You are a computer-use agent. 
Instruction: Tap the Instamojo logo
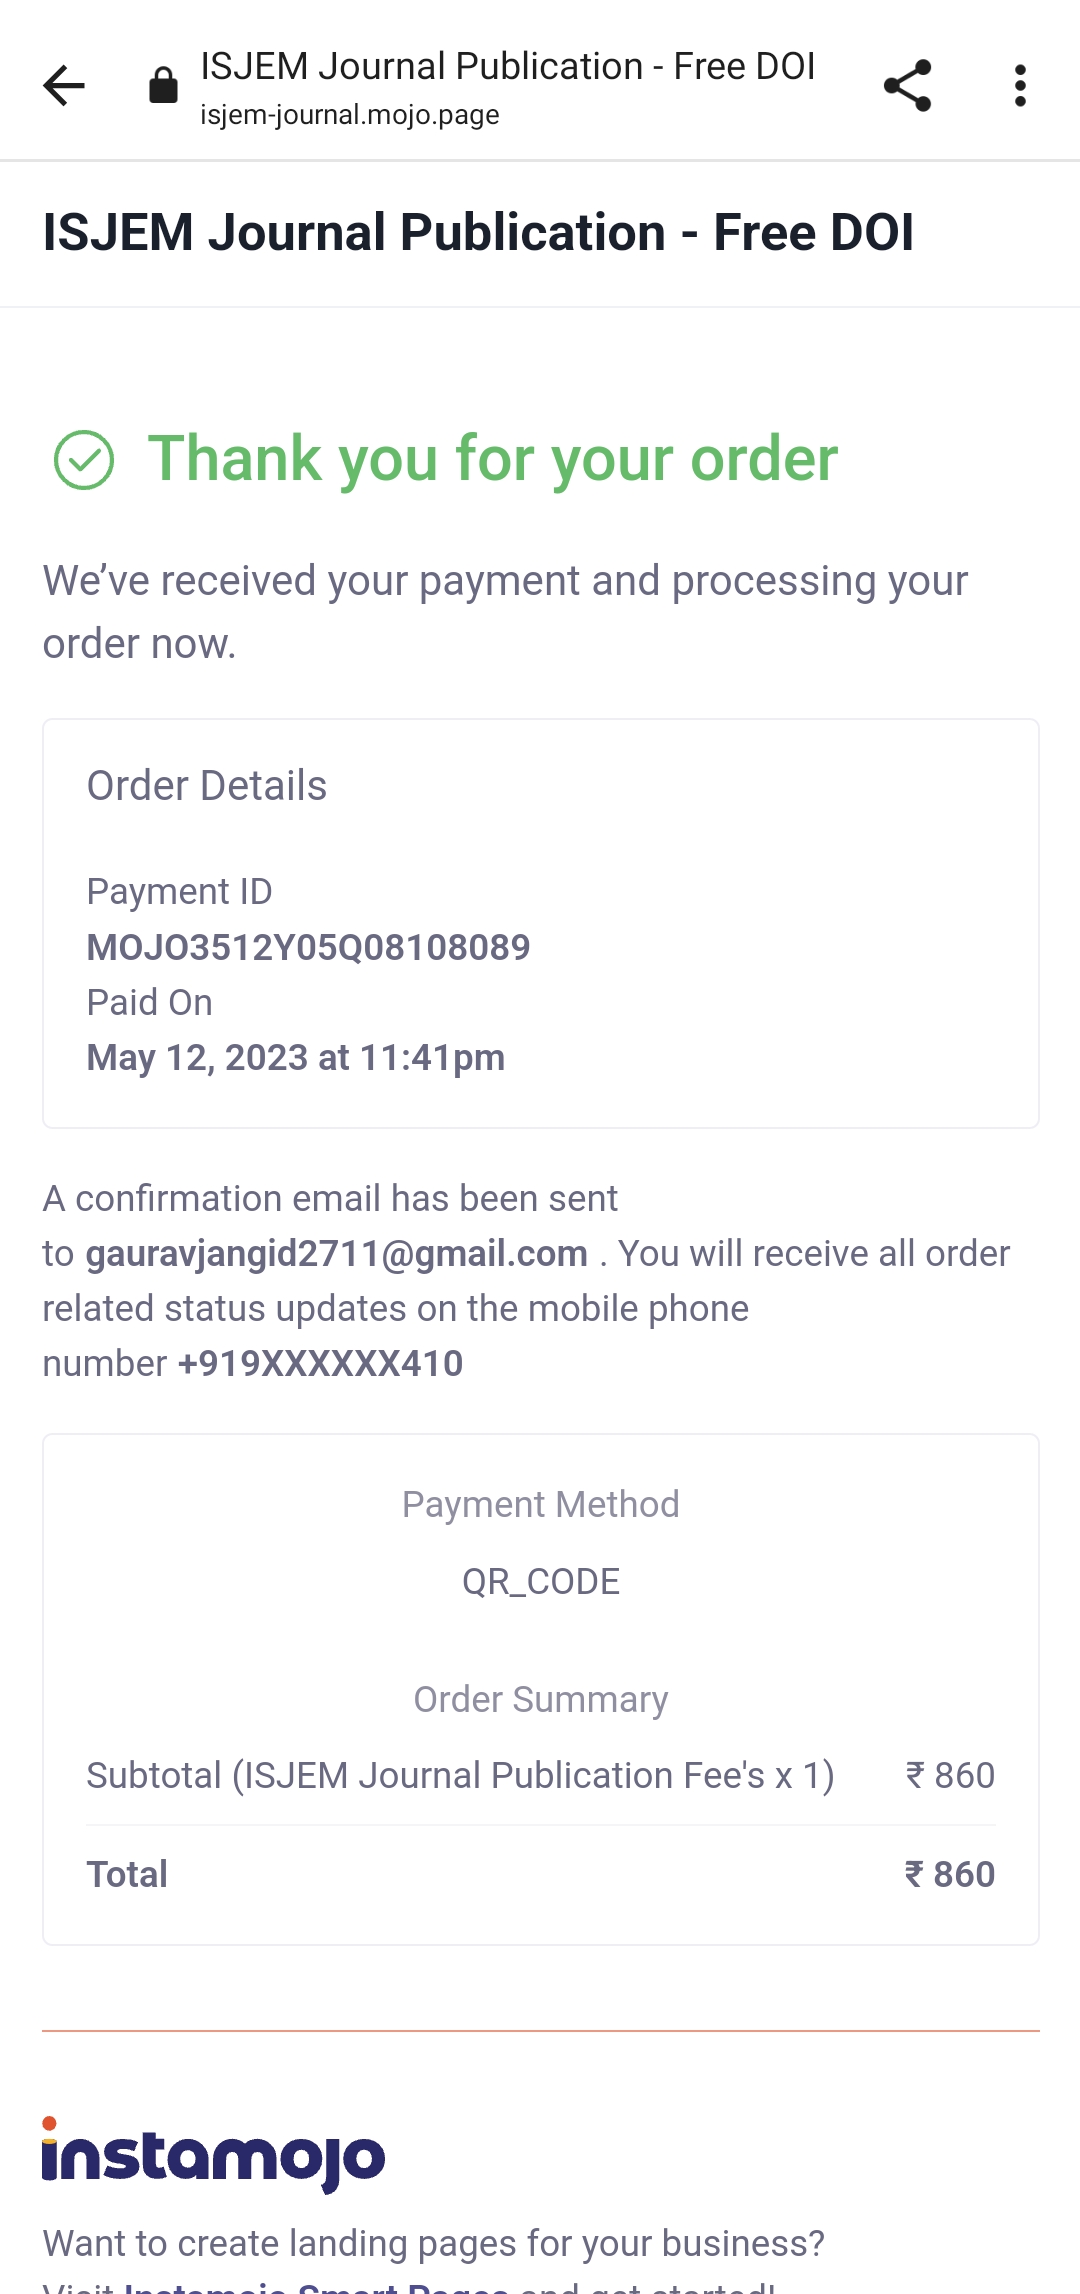pos(213,2156)
